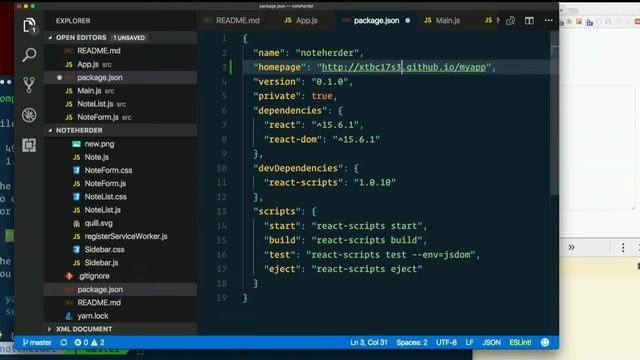Change indentation via Spaces: 2

pos(411,342)
